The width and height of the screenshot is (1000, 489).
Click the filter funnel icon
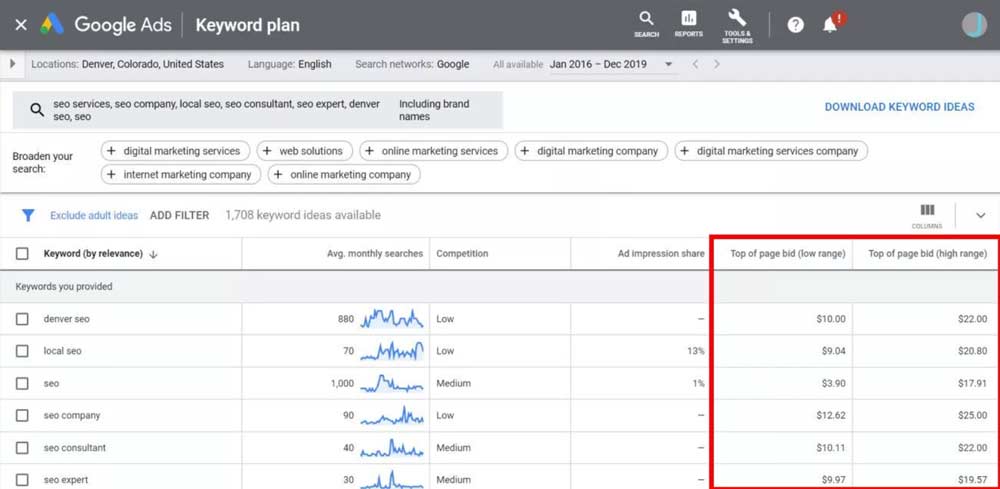[x=28, y=215]
